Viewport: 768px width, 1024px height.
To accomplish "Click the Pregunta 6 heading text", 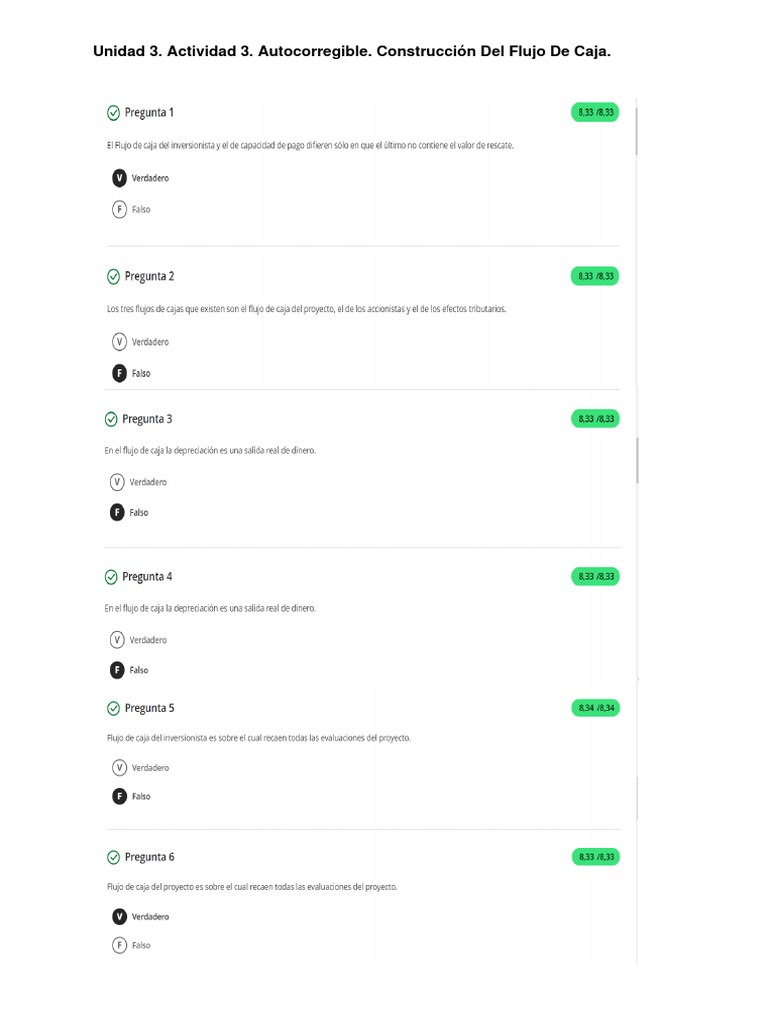I will [x=149, y=857].
